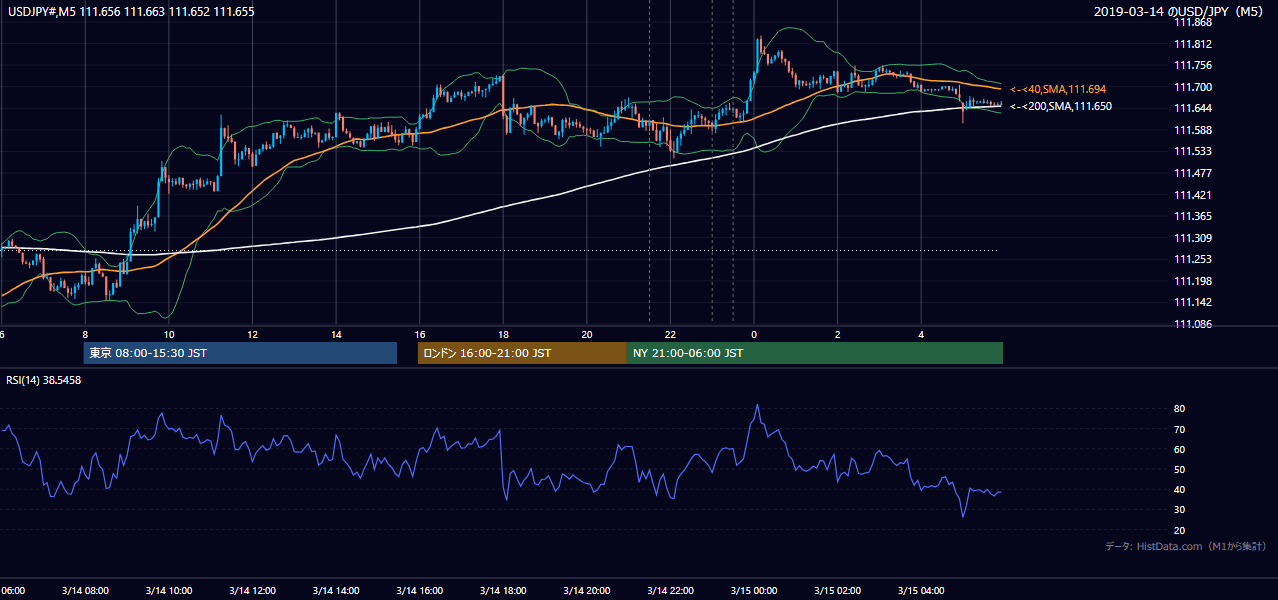This screenshot has width=1278, height=600.
Task: Click price axis label 111.756
Action: point(1193,65)
